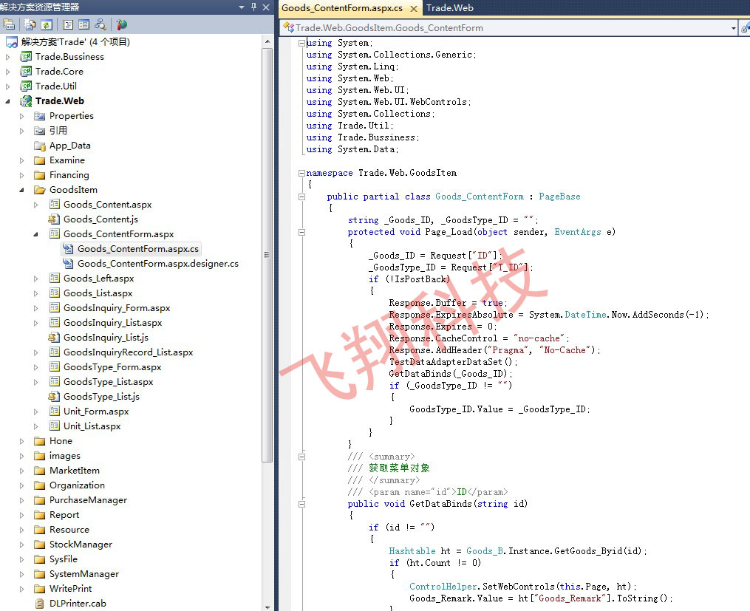Click the Goods_ContentForm.aspx.designer.cs file icon
This screenshot has height=611, width=750.
point(68,264)
